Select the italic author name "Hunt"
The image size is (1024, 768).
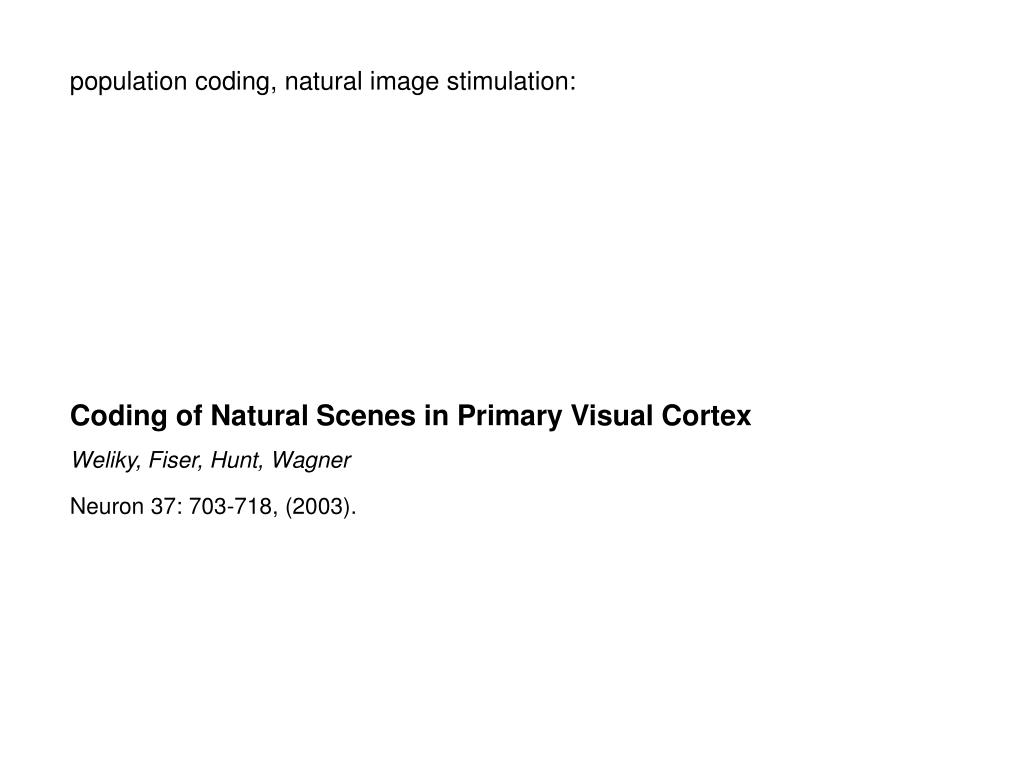pos(236,460)
